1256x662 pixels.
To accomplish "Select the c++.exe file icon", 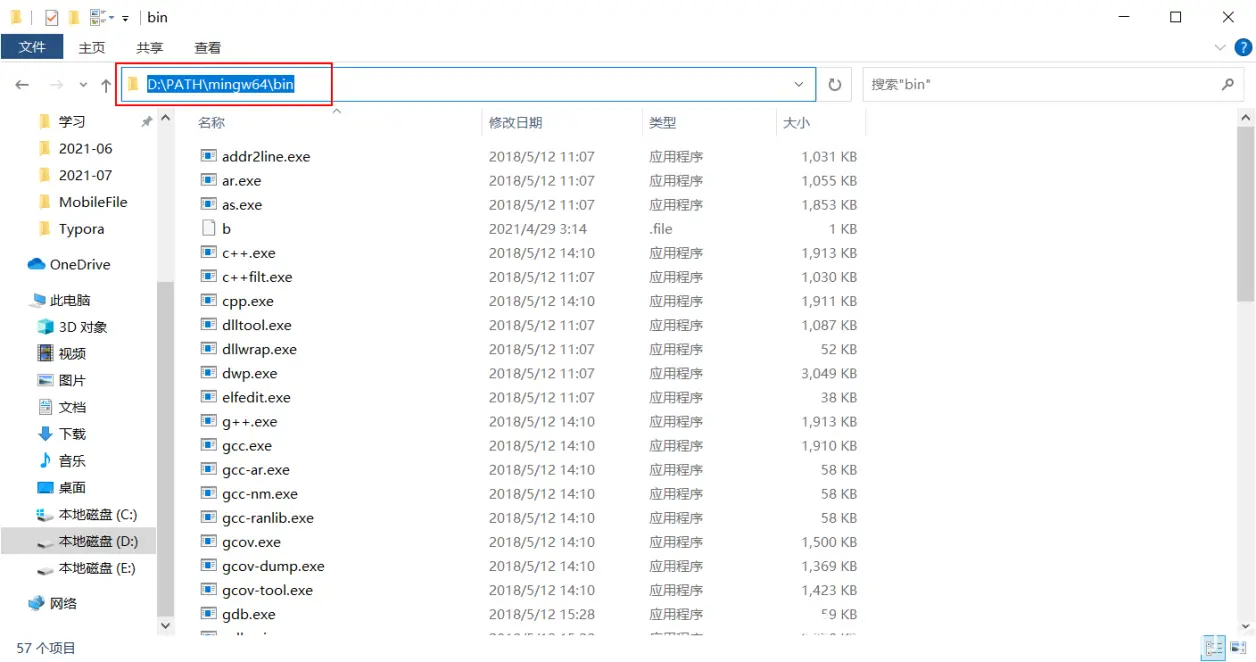I will [208, 253].
